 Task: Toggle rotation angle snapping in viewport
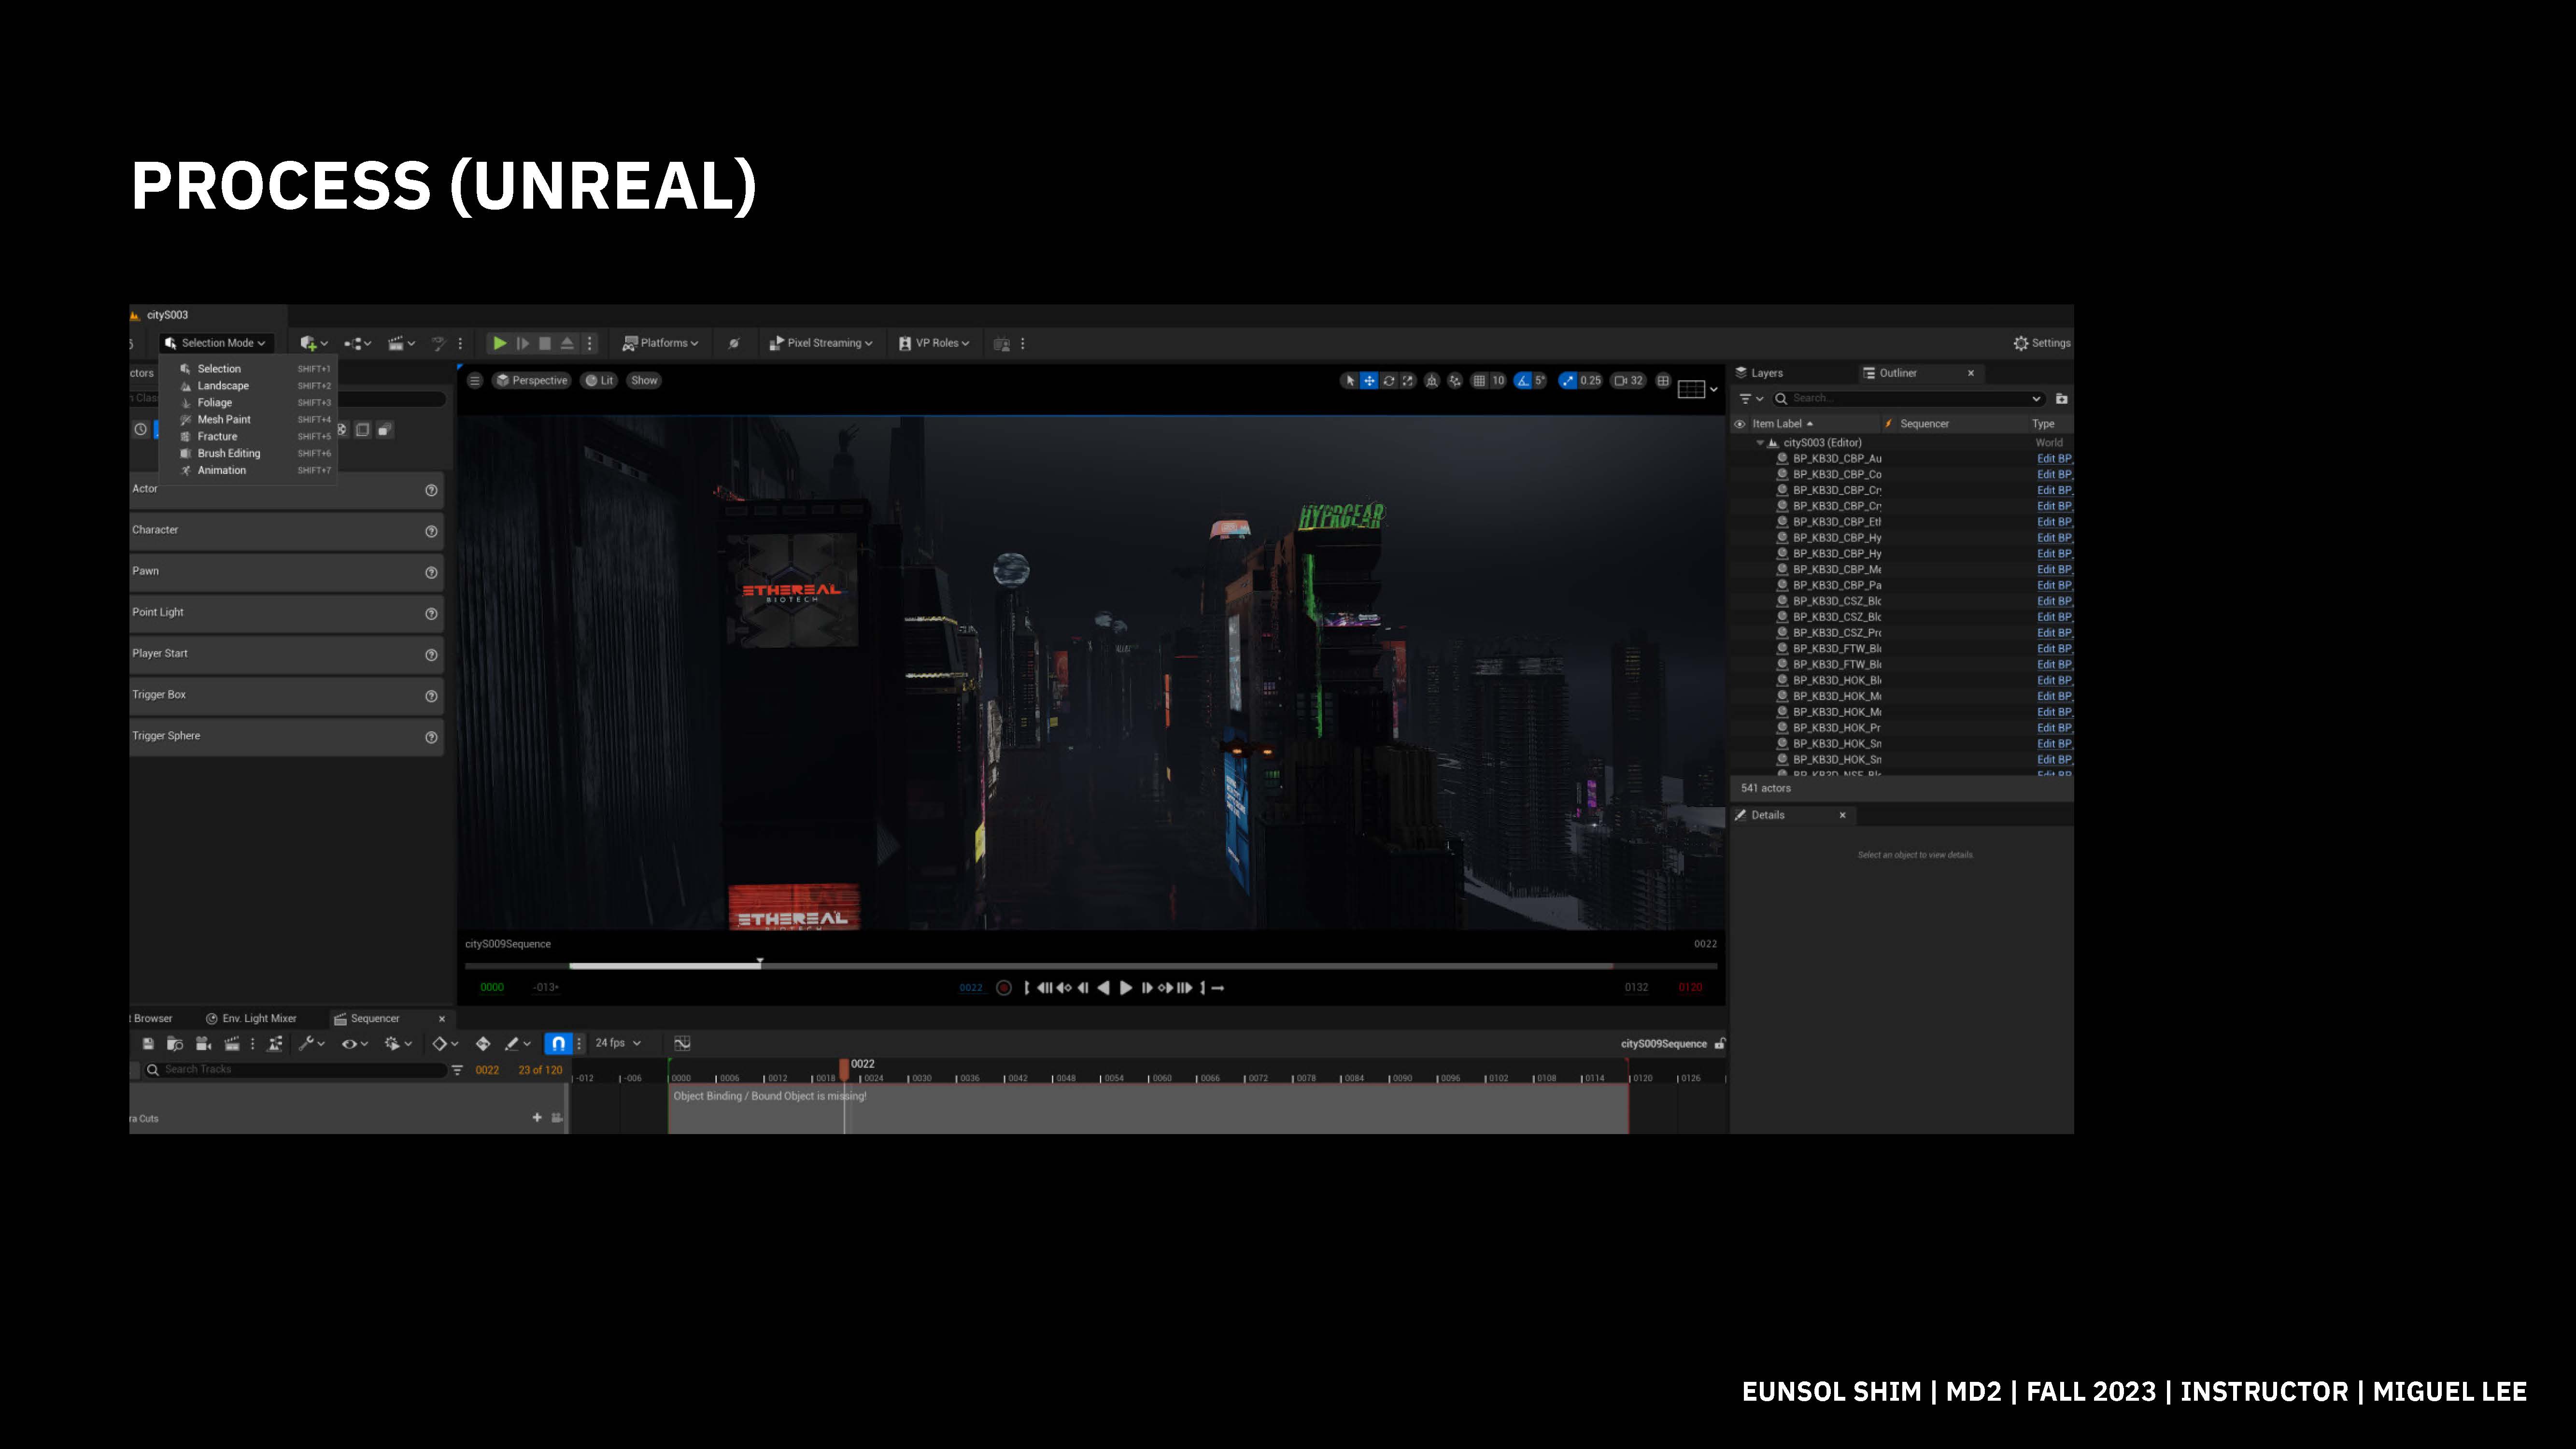1523,380
